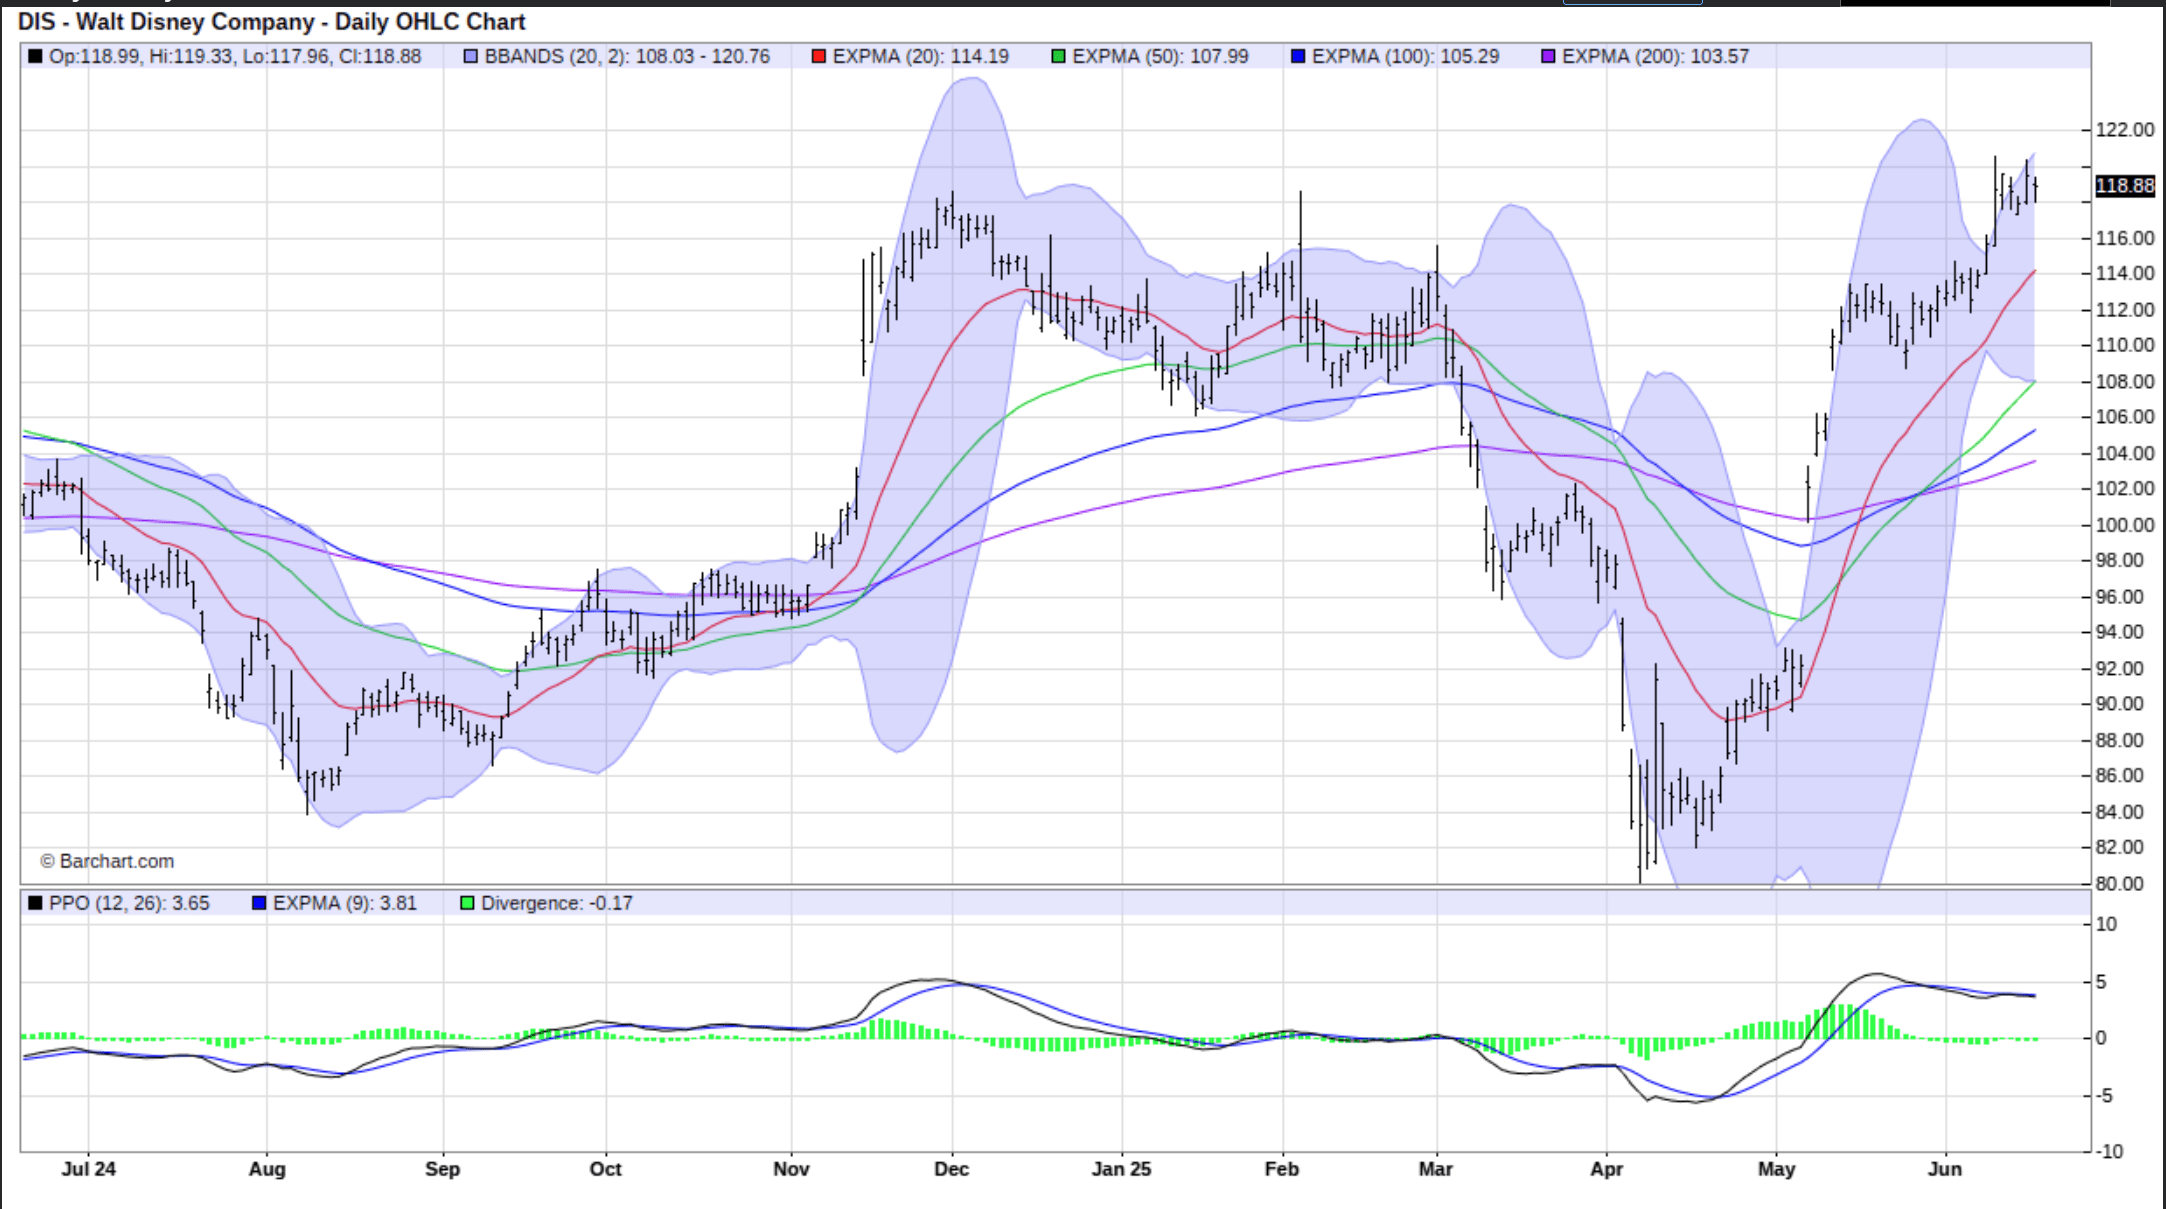Click the Barchart.com copyright text
The width and height of the screenshot is (2166, 1209).
[107, 861]
